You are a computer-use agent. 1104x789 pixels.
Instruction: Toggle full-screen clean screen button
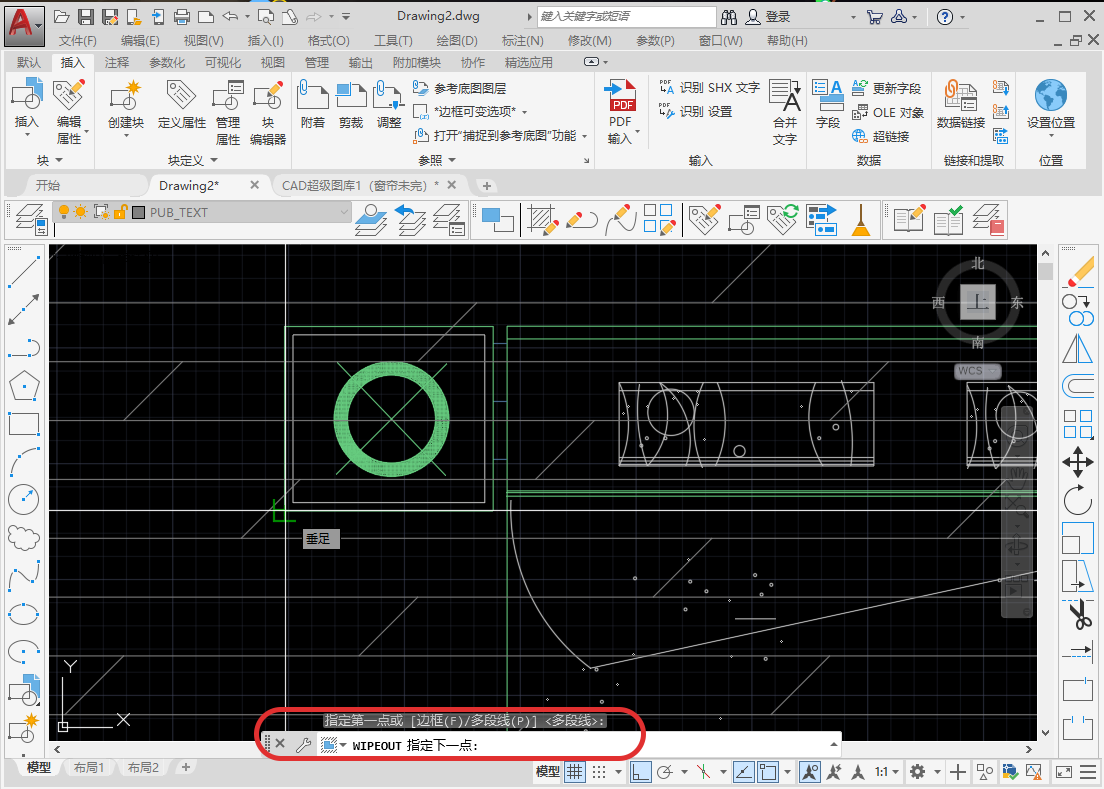click(1063, 772)
